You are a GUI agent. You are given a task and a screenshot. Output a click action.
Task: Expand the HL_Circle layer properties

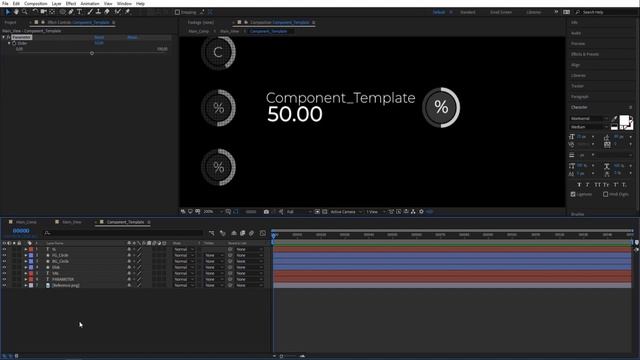[26, 255]
